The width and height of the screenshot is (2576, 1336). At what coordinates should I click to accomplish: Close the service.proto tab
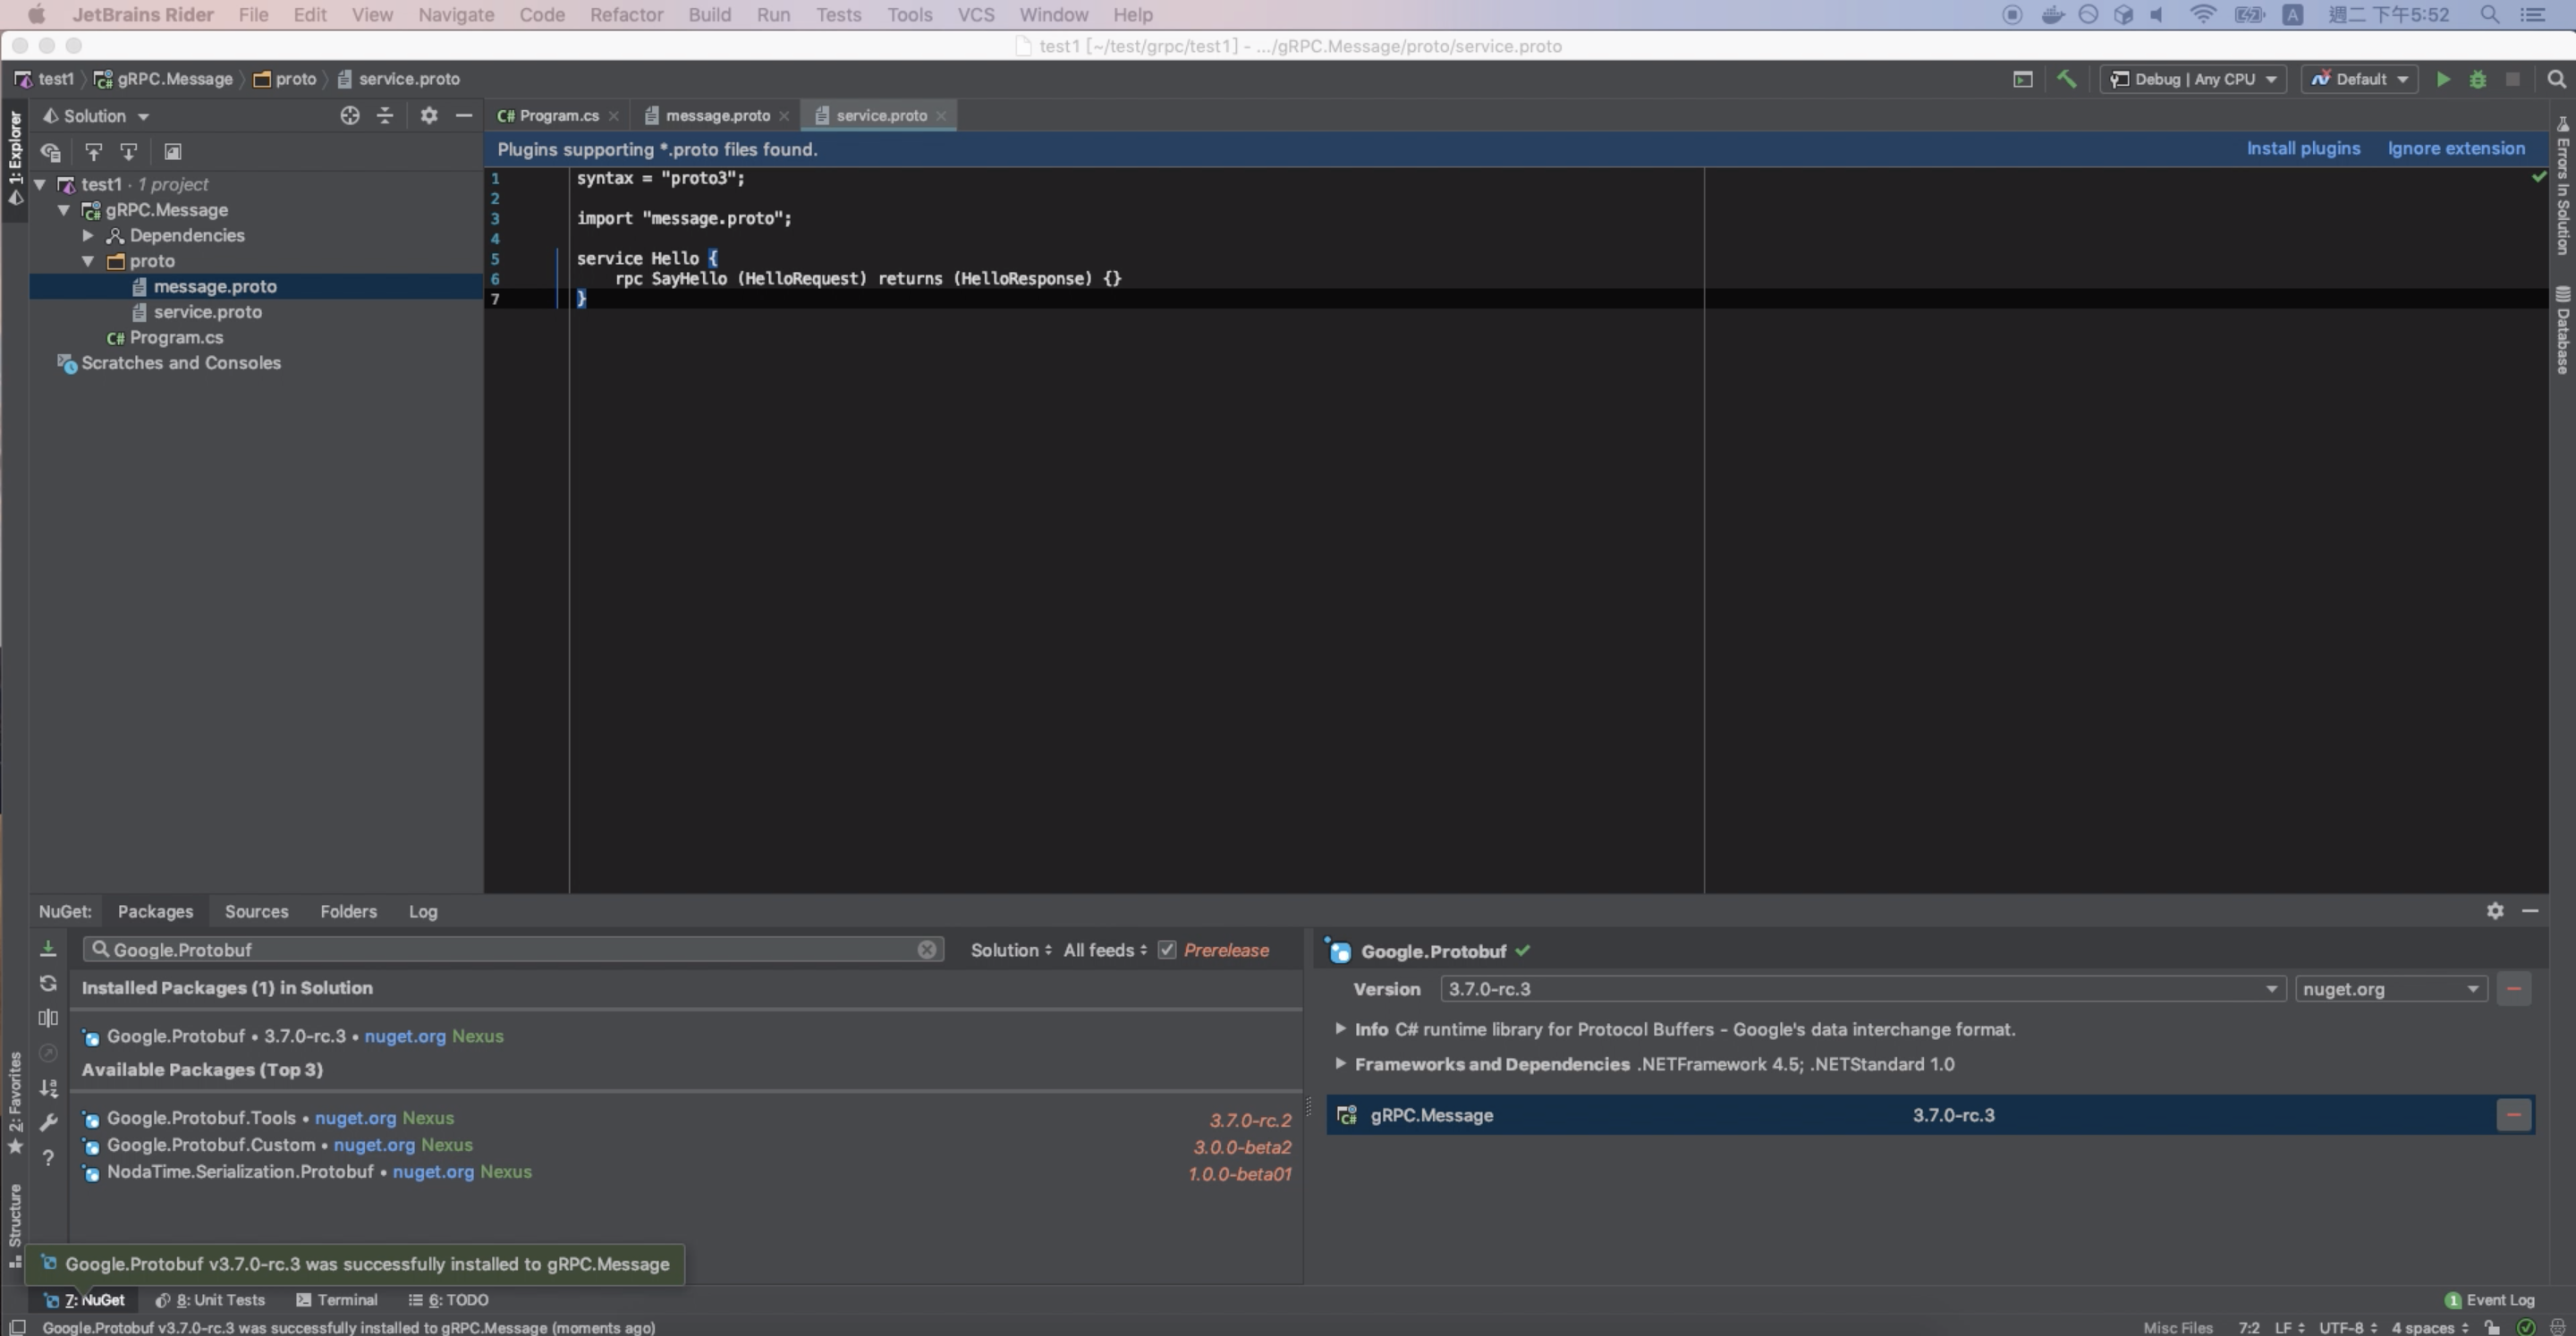pos(941,116)
